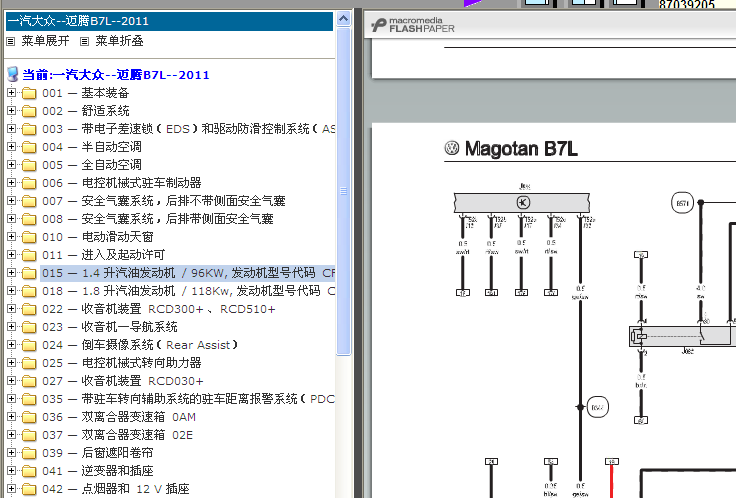Expand the 036 双离合器变速箱 0AM node
Screen dimensions: 736x498
11,416
